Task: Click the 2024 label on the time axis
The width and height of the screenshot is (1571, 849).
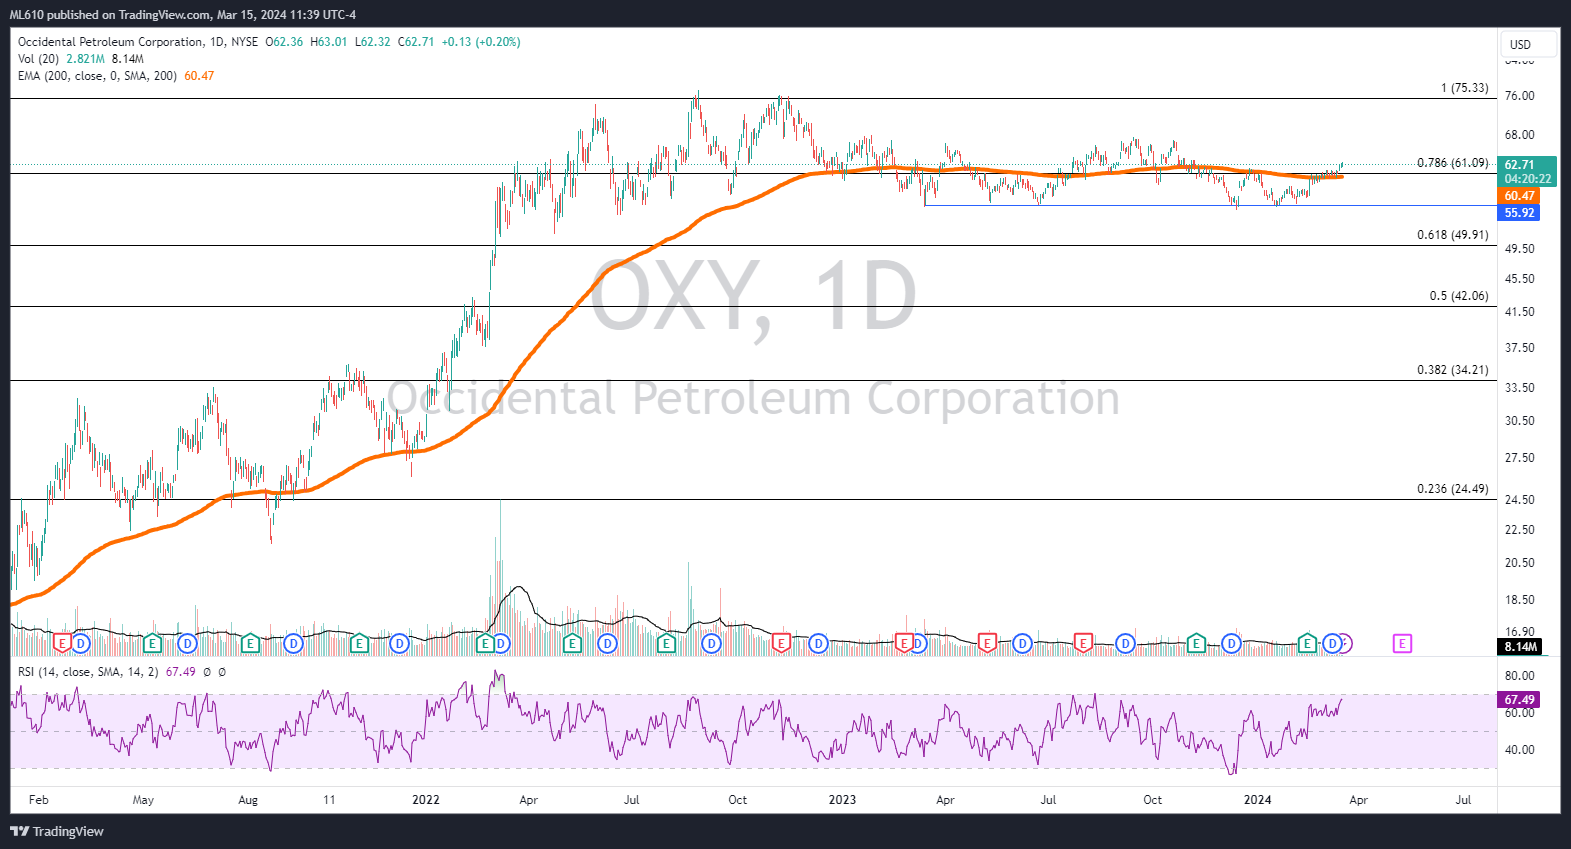Action: tap(1257, 800)
